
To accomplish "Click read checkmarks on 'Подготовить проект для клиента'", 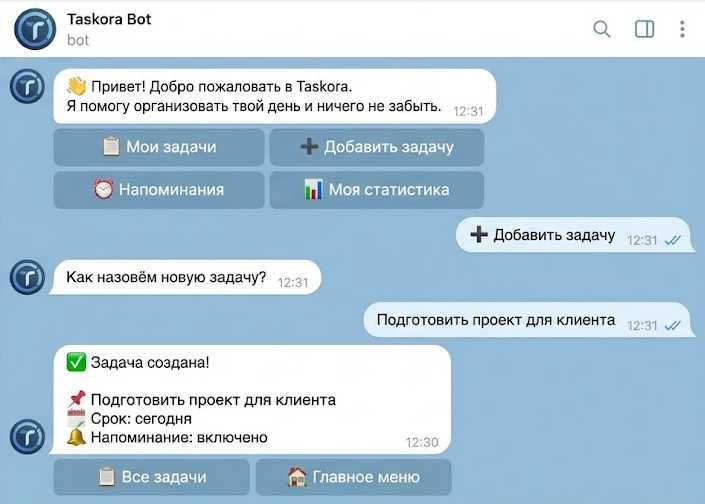I will tap(673, 326).
